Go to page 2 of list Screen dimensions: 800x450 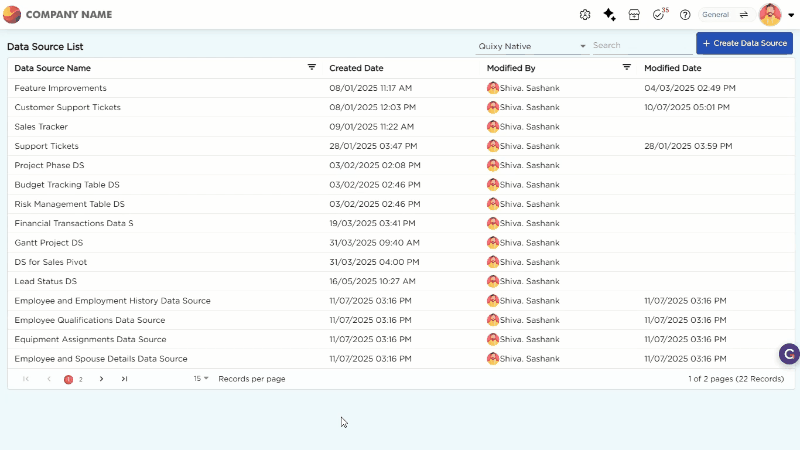pyautogui.click(x=81, y=379)
